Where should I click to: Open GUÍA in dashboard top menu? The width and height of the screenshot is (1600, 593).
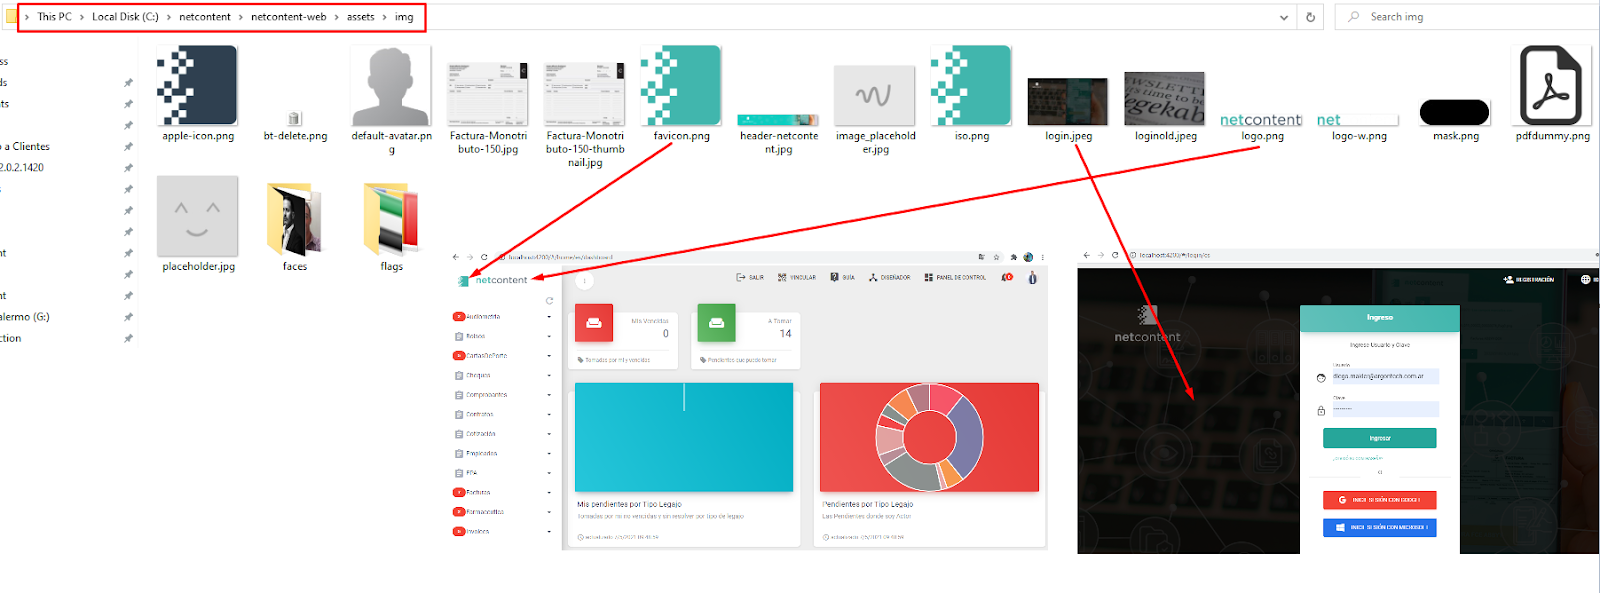click(x=842, y=277)
